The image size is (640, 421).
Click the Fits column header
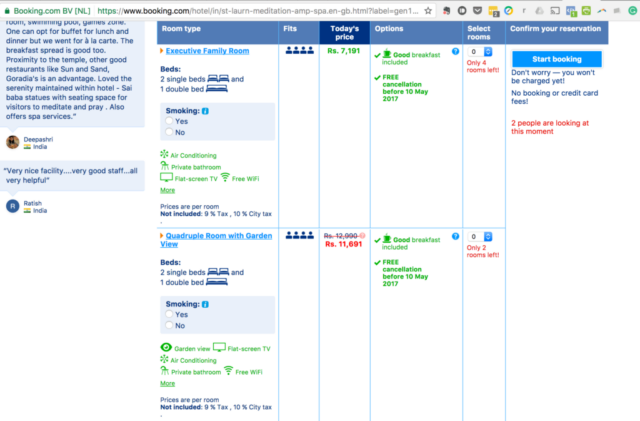[x=299, y=33]
